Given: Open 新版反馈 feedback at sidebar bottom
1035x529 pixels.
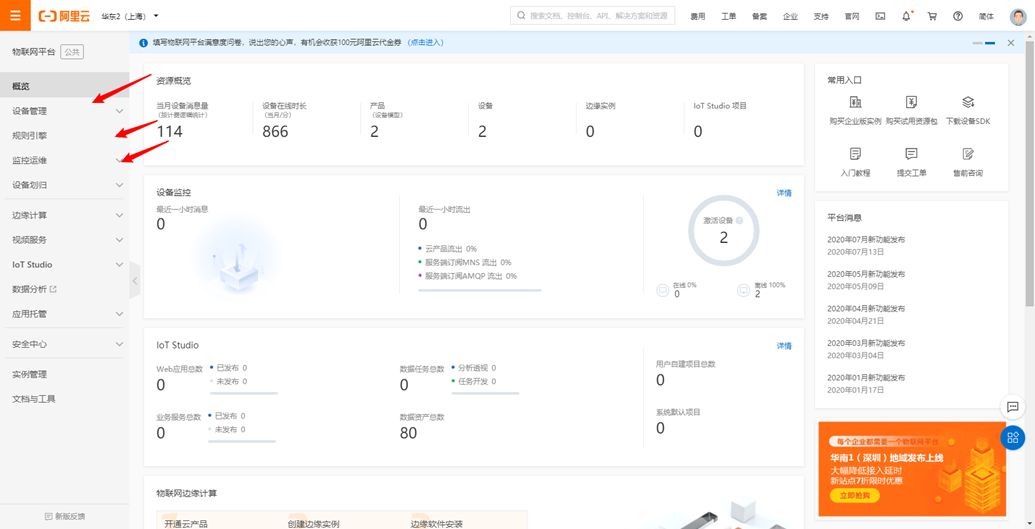Looking at the screenshot, I should pyautogui.click(x=65, y=516).
